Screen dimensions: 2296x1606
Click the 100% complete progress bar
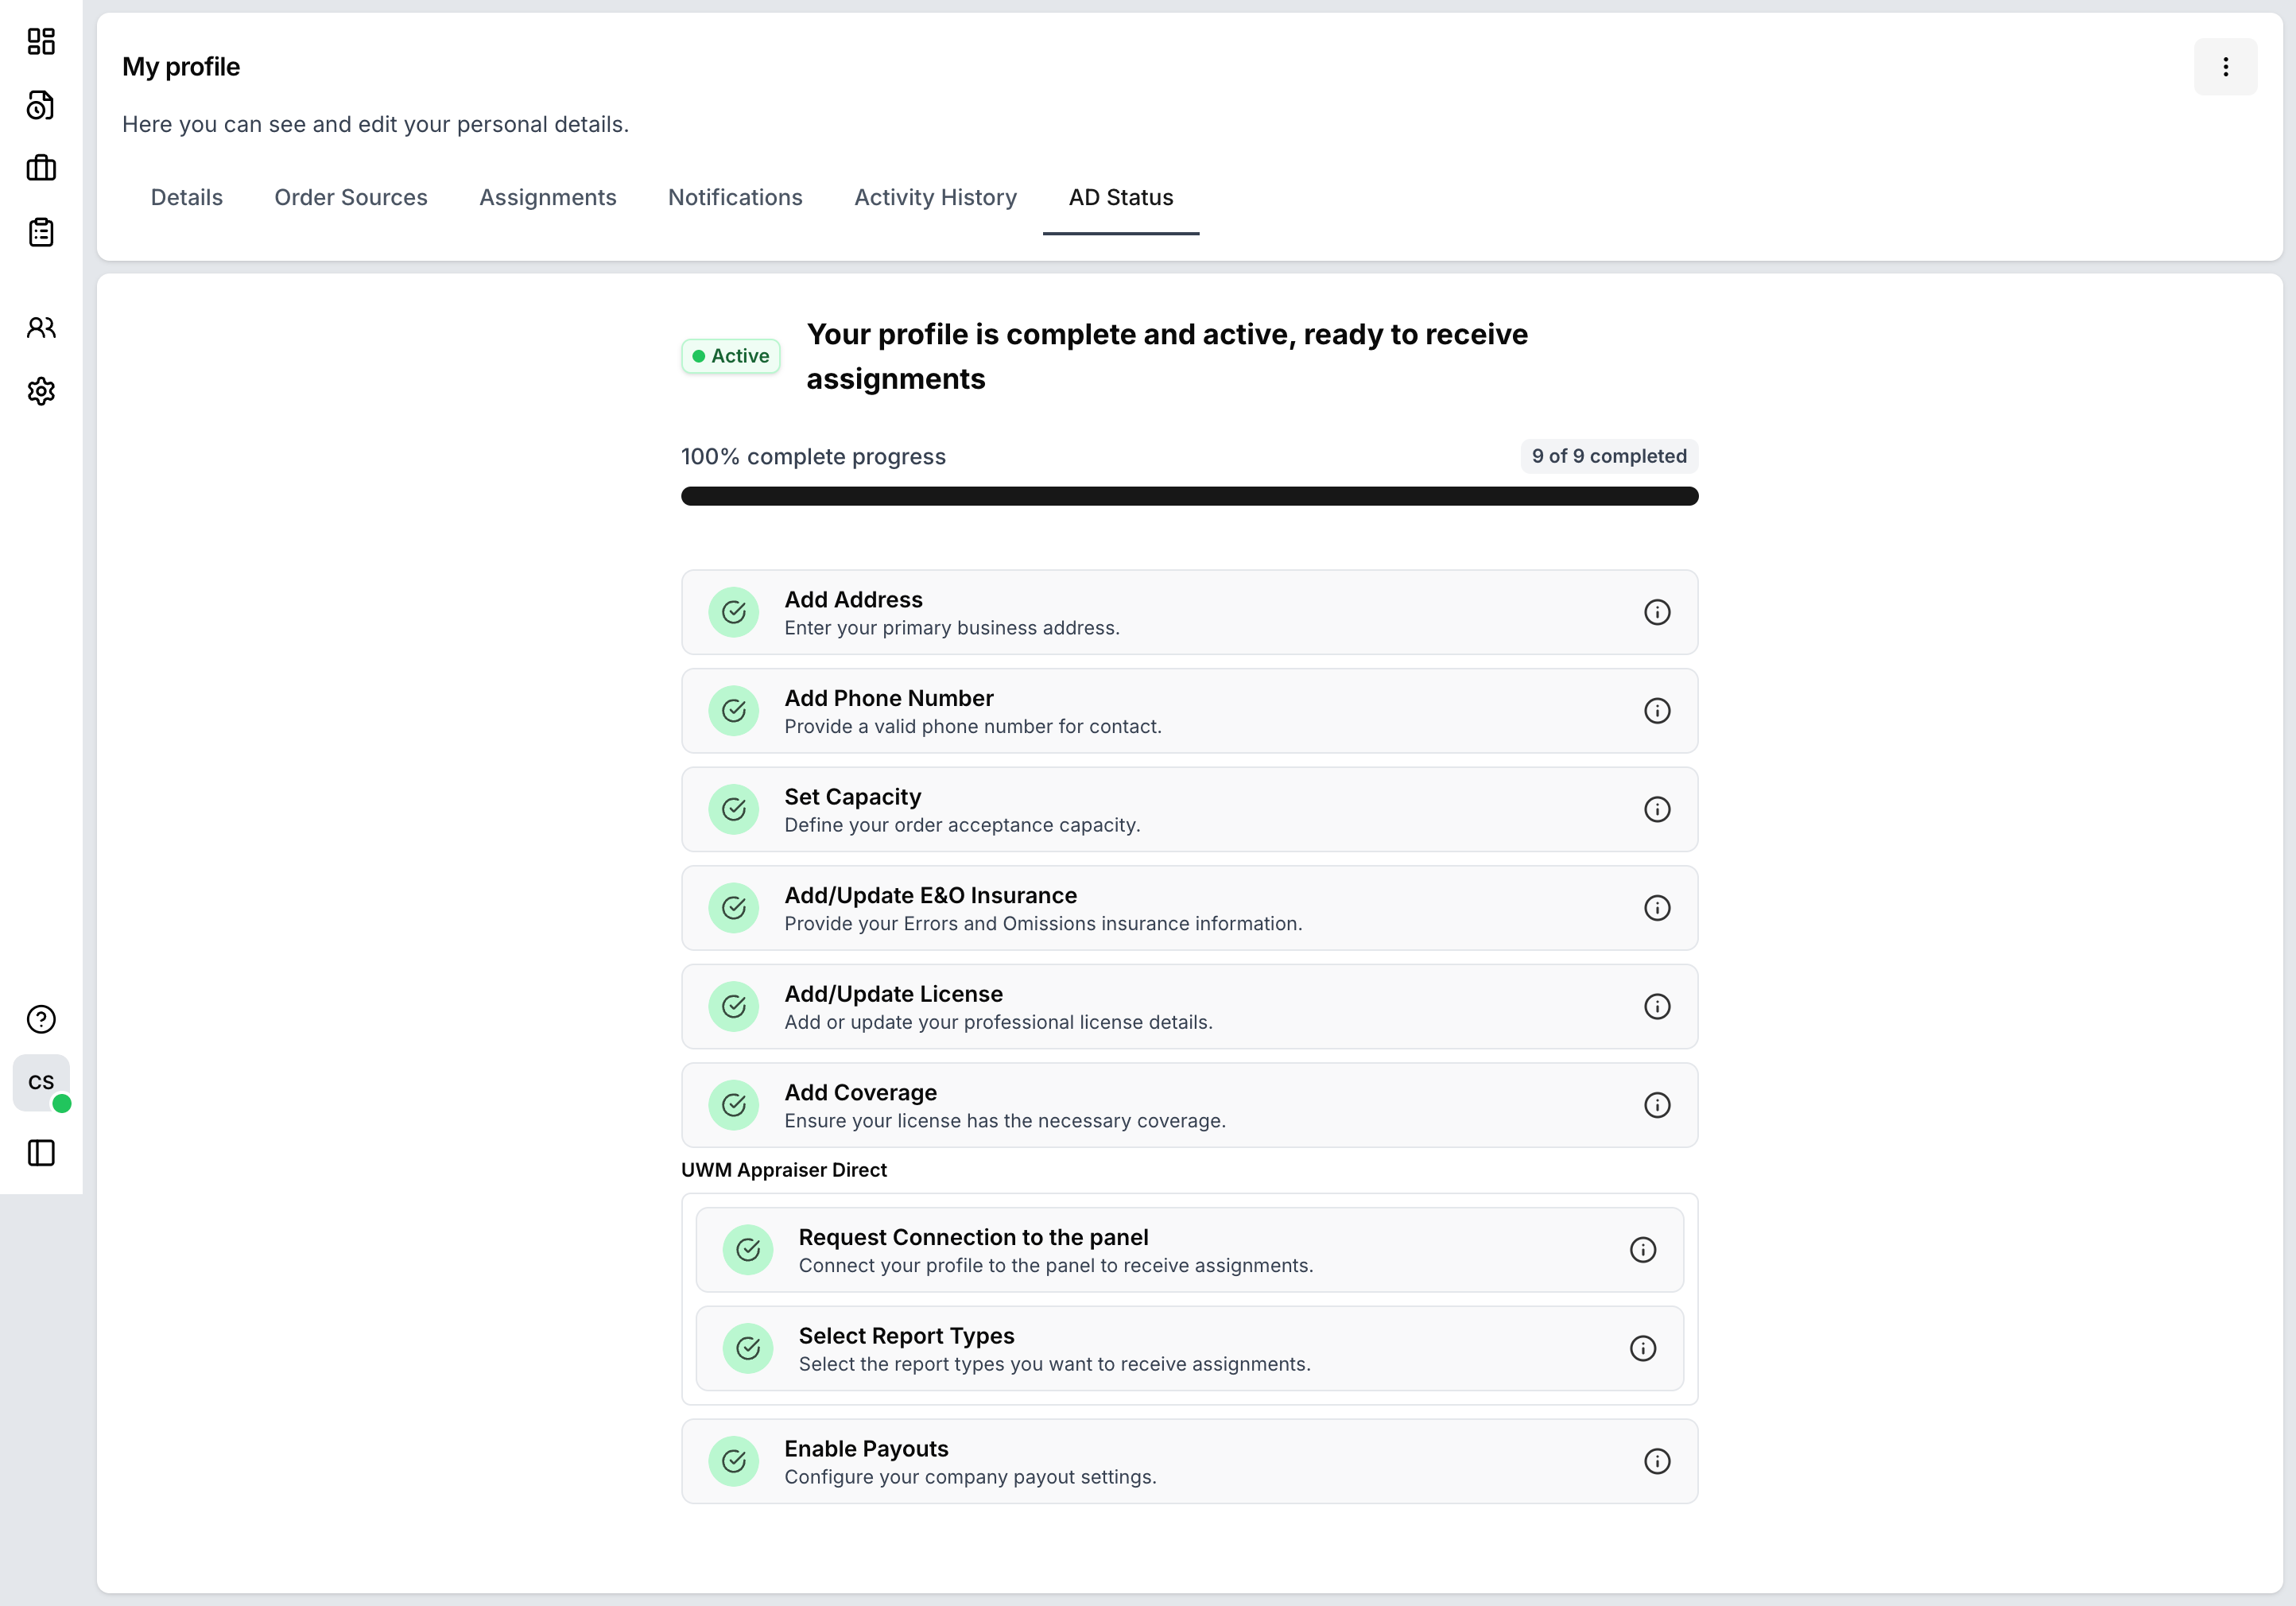pyautogui.click(x=1189, y=496)
